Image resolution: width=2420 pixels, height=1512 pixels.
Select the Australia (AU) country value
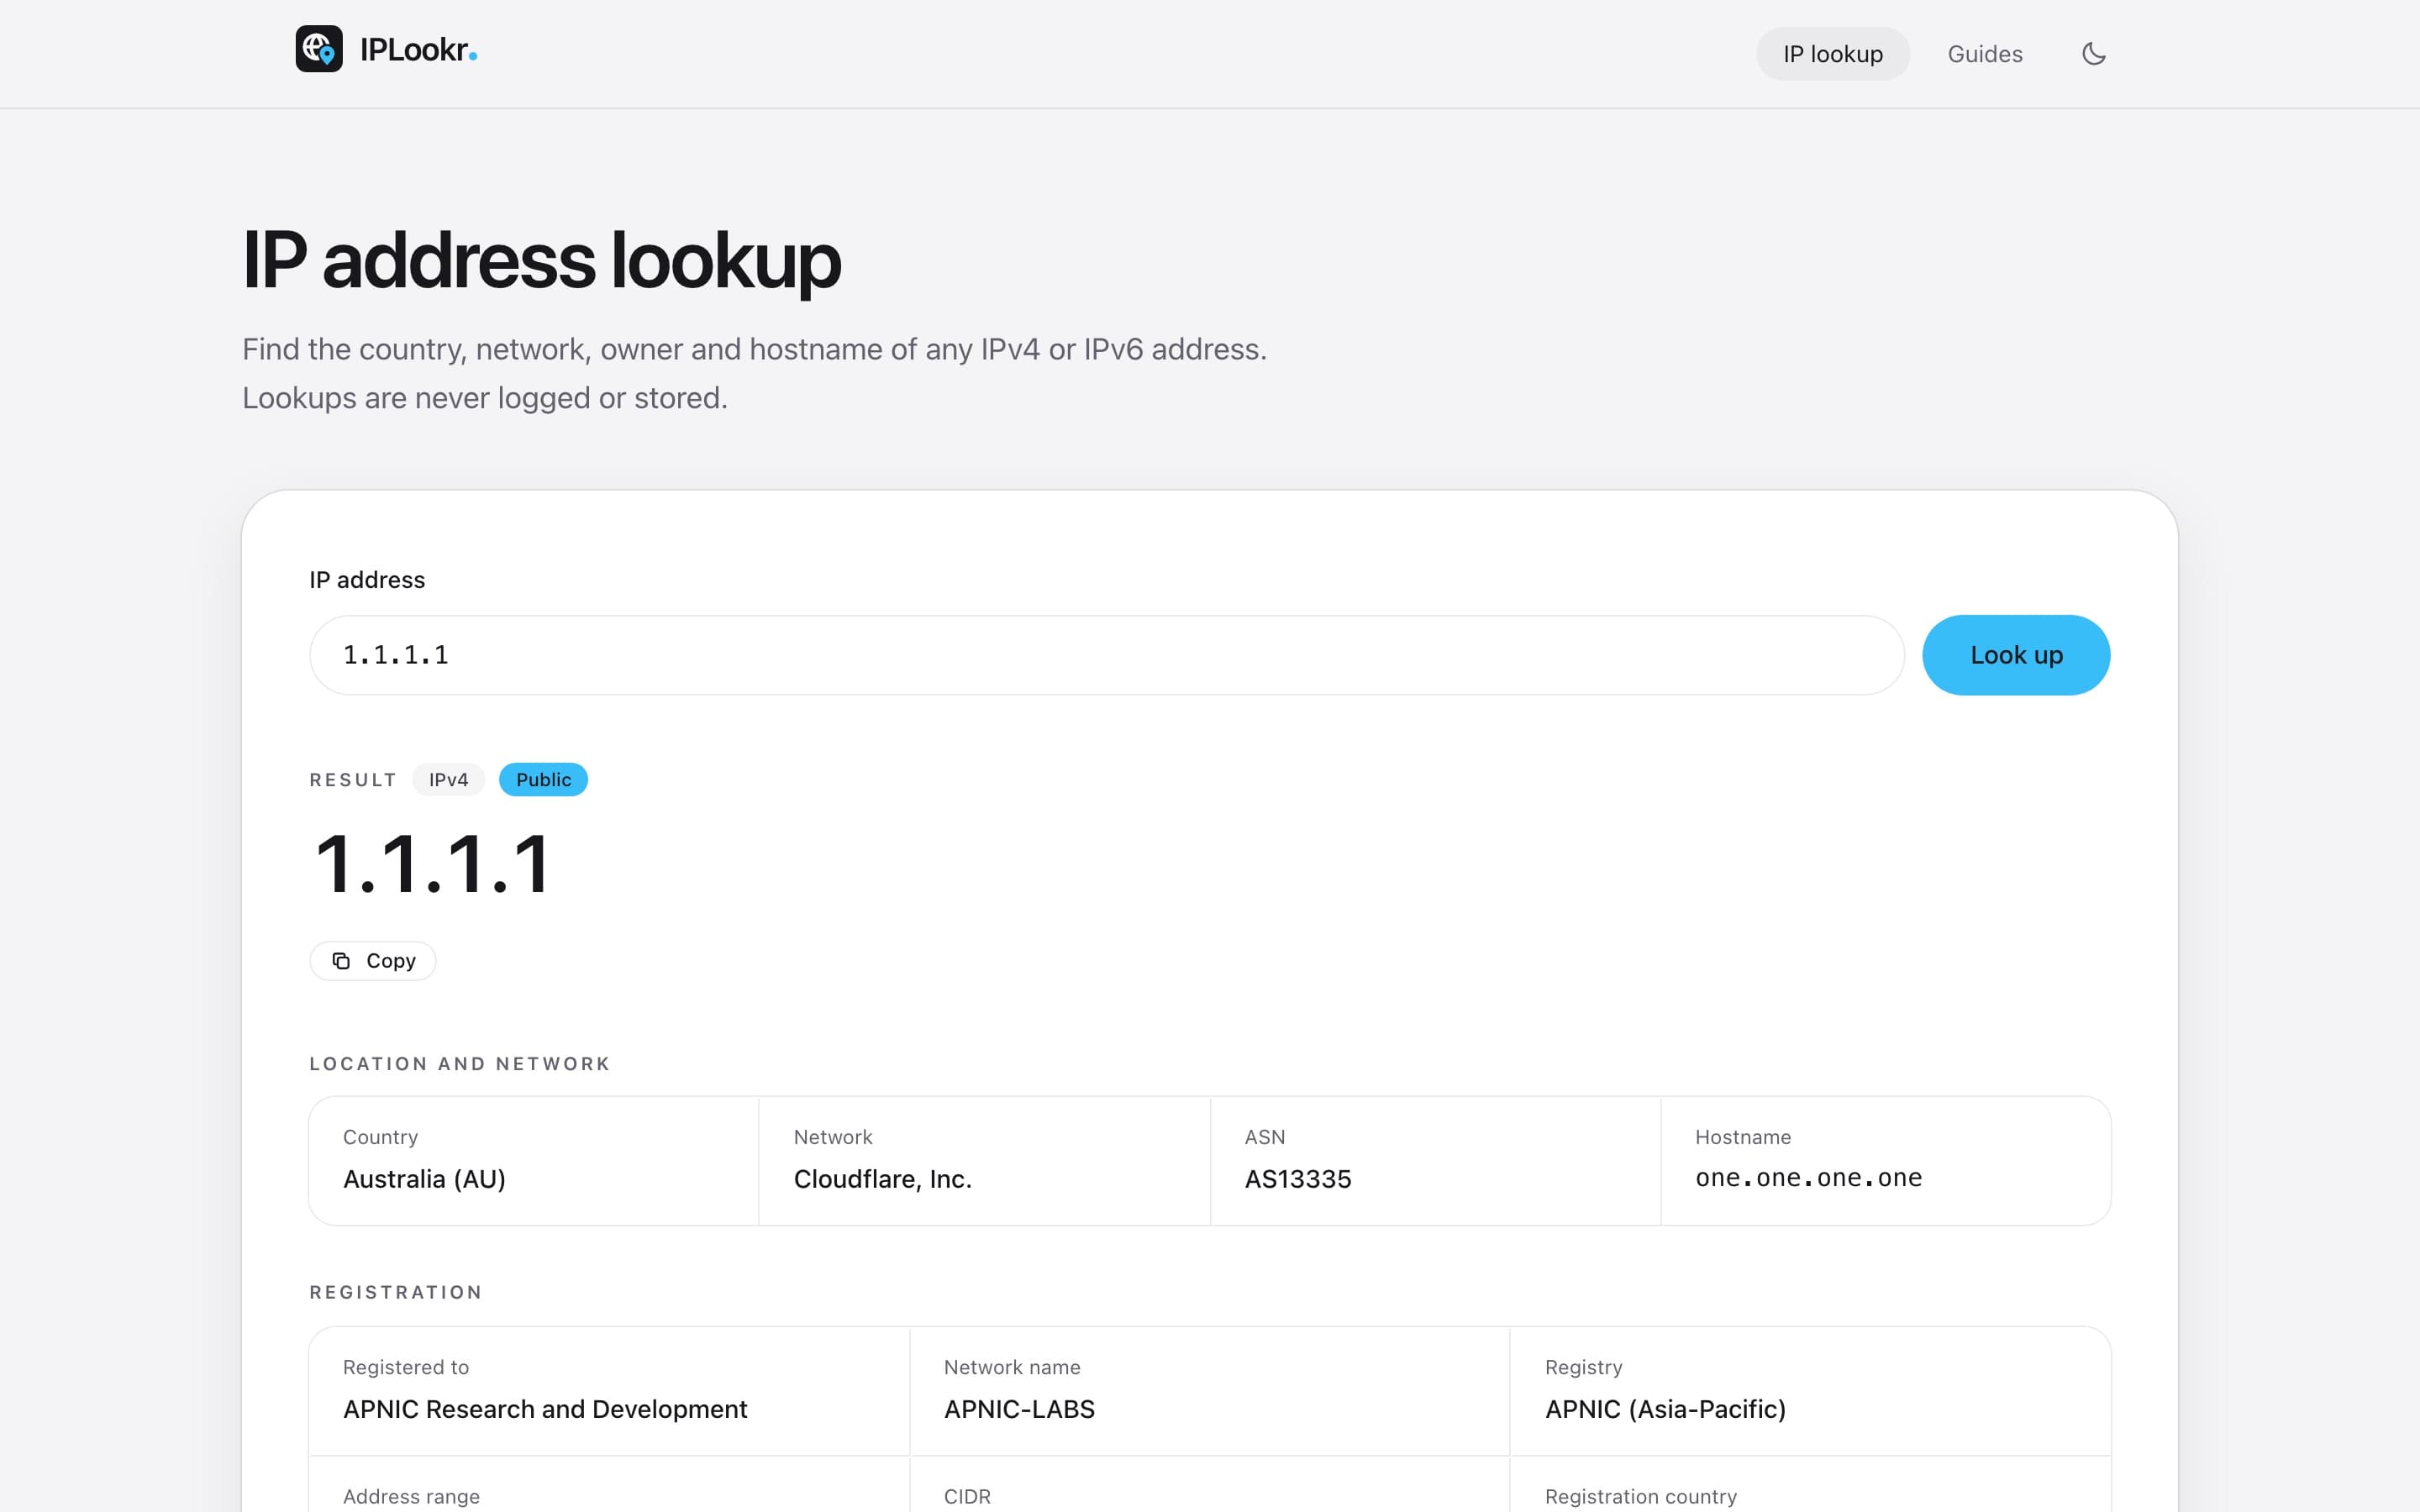click(x=424, y=1179)
